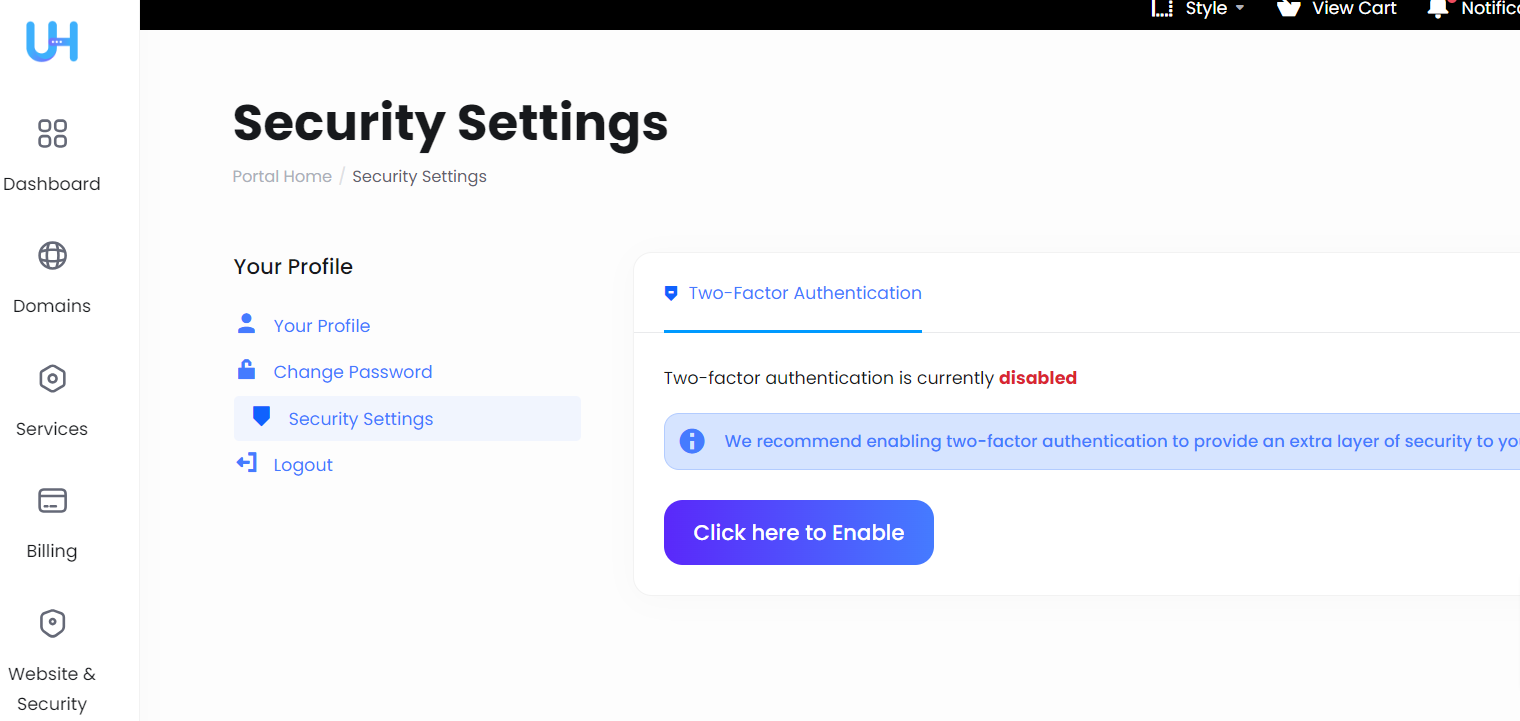Open Website & Security shield icon
Viewport: 1520px width, 721px height.
click(52, 623)
